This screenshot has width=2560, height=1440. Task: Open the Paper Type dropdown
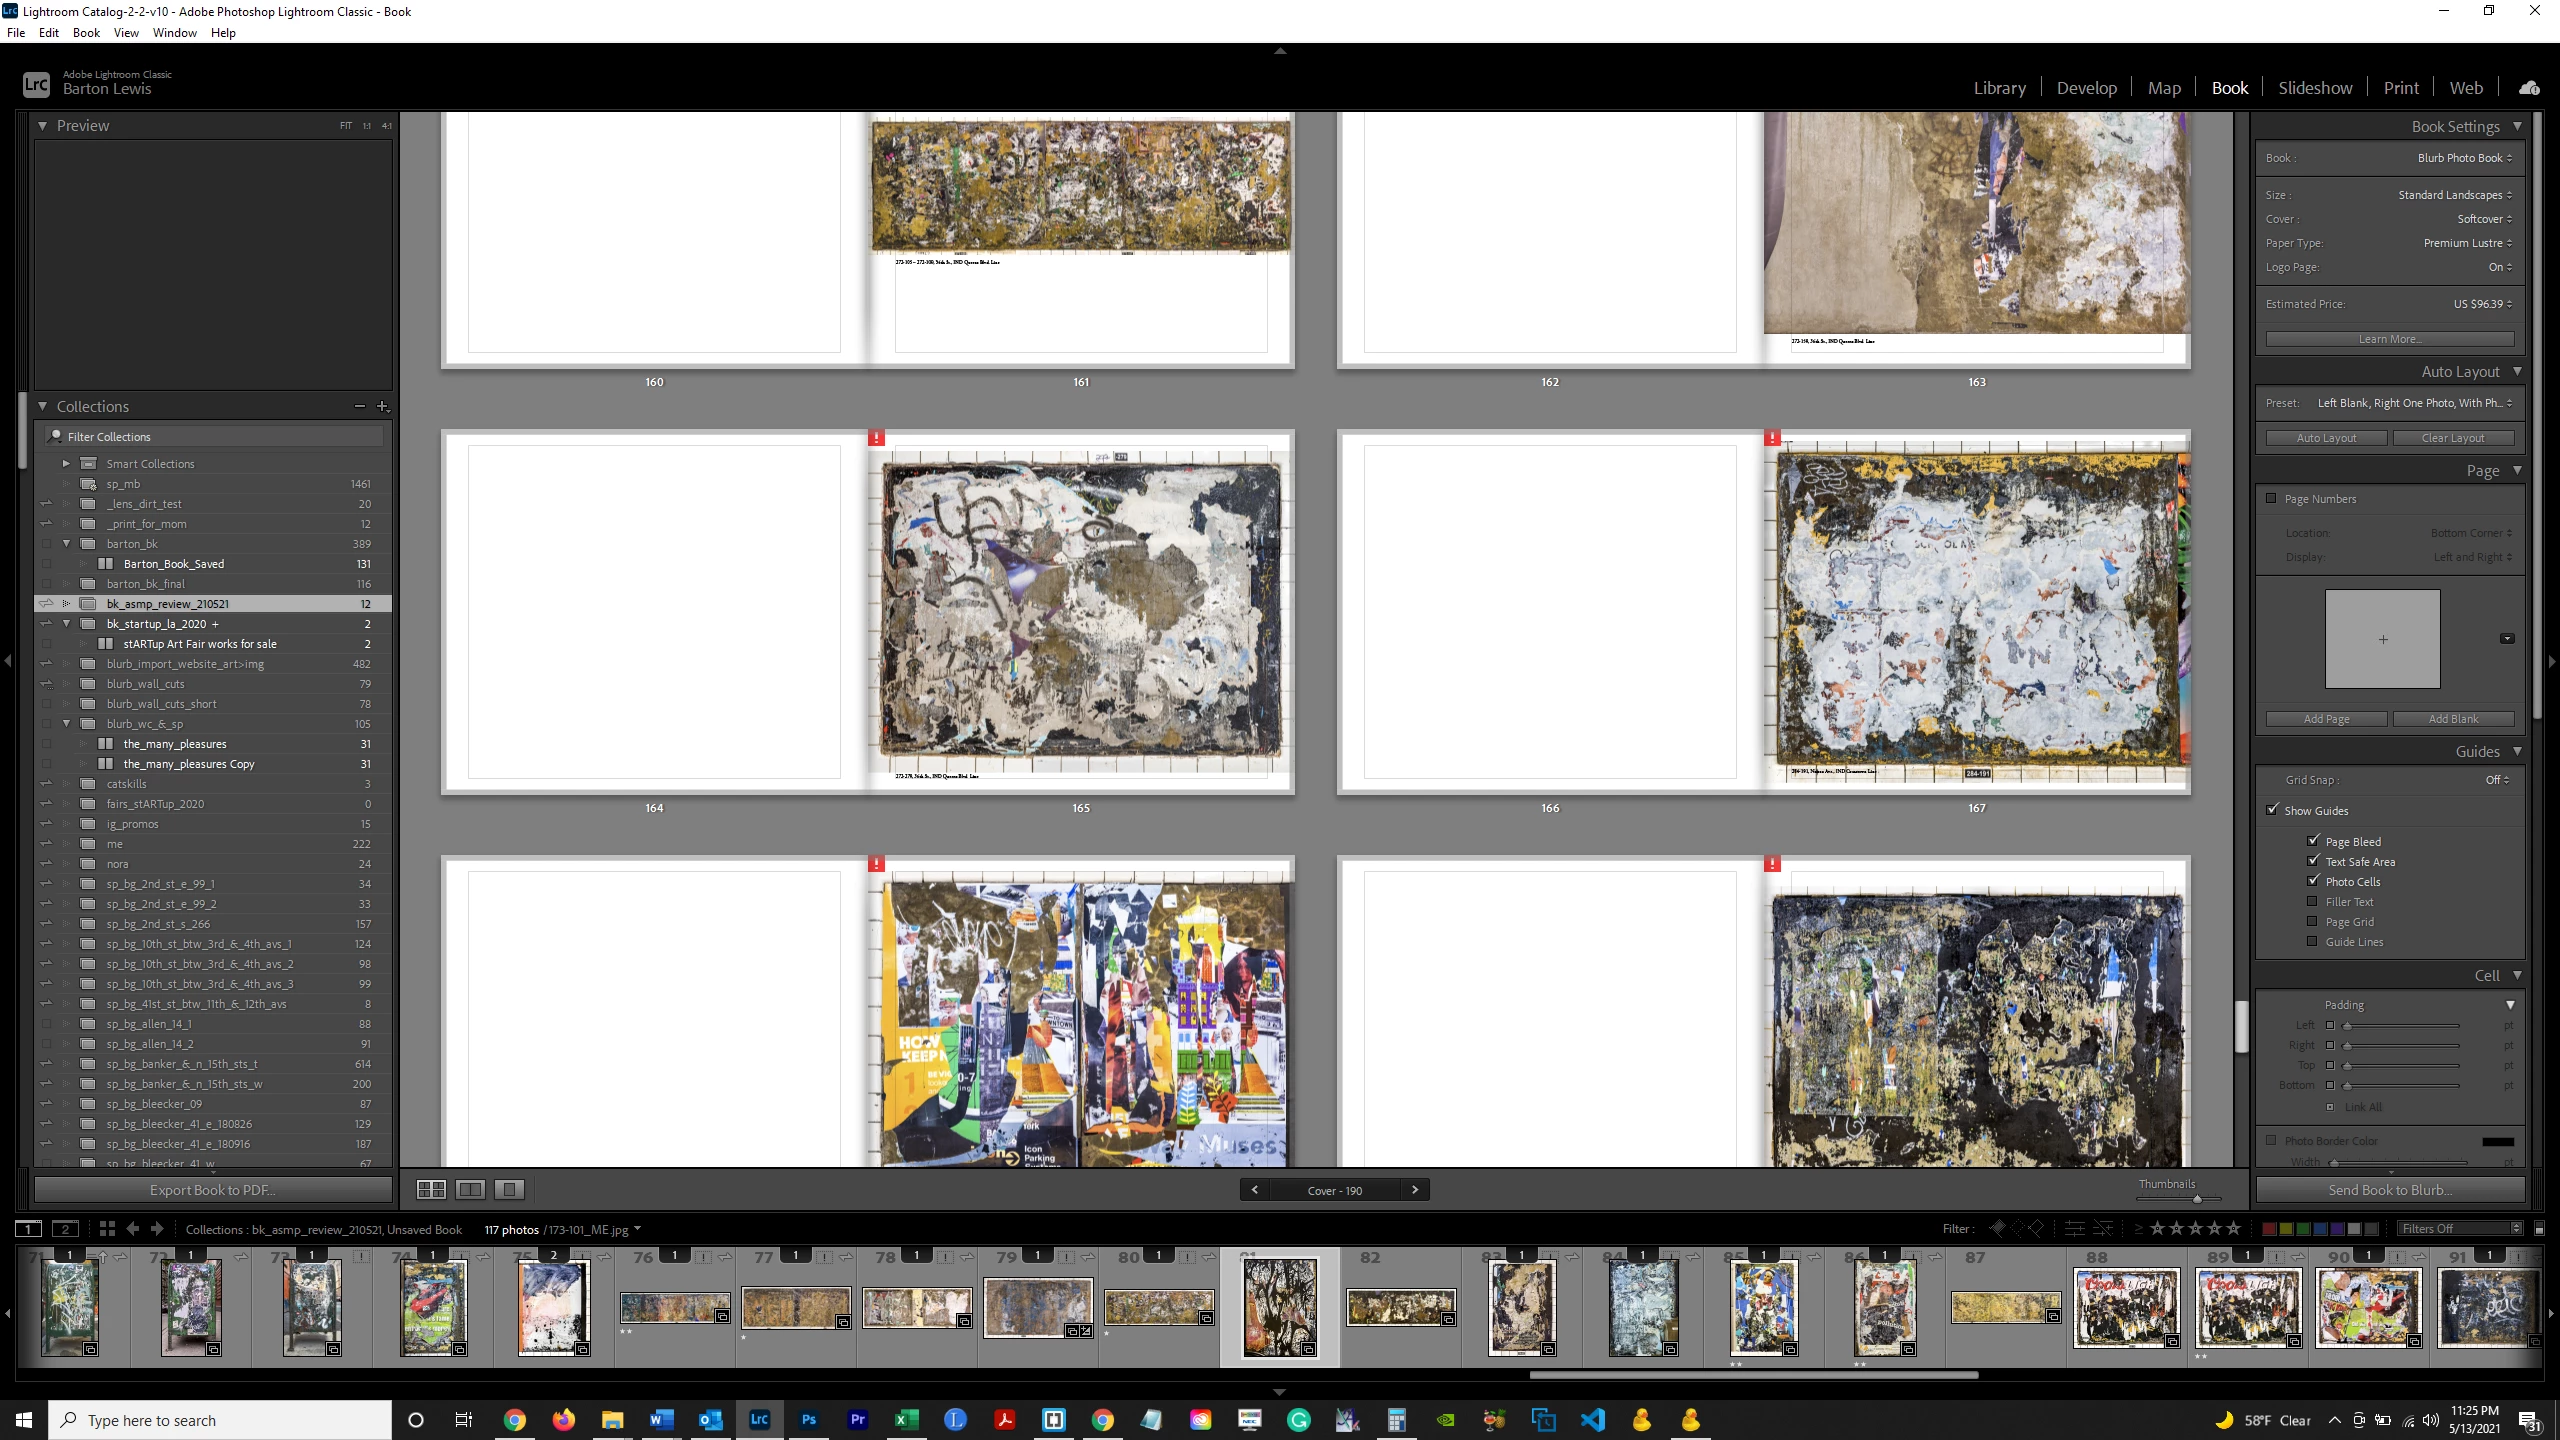(x=2466, y=243)
